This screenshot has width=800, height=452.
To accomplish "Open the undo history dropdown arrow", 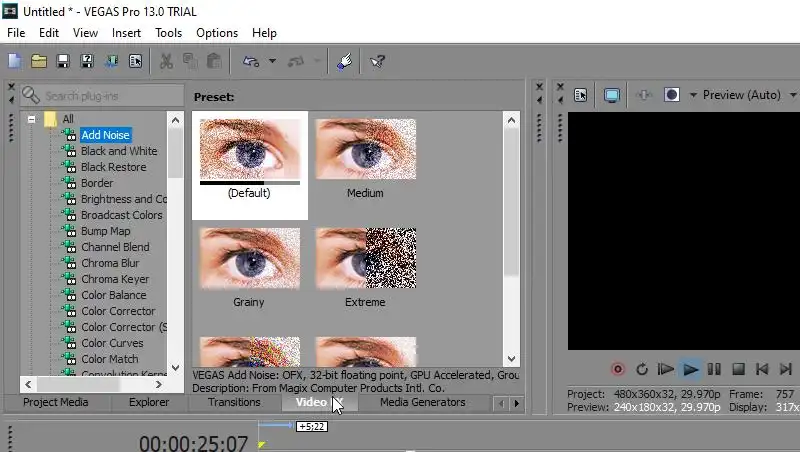I will (x=272, y=62).
